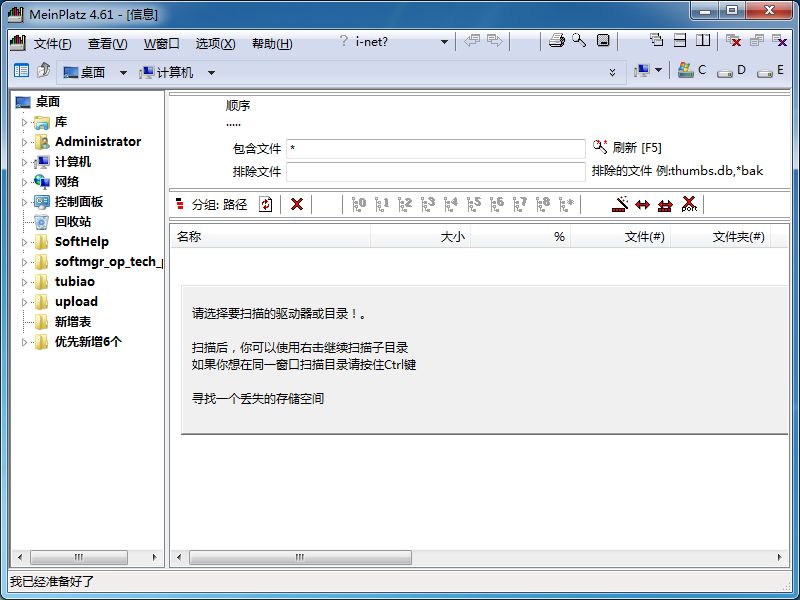This screenshot has height=600, width=800.
Task: Click the print icon in toolbar
Action: [557, 41]
